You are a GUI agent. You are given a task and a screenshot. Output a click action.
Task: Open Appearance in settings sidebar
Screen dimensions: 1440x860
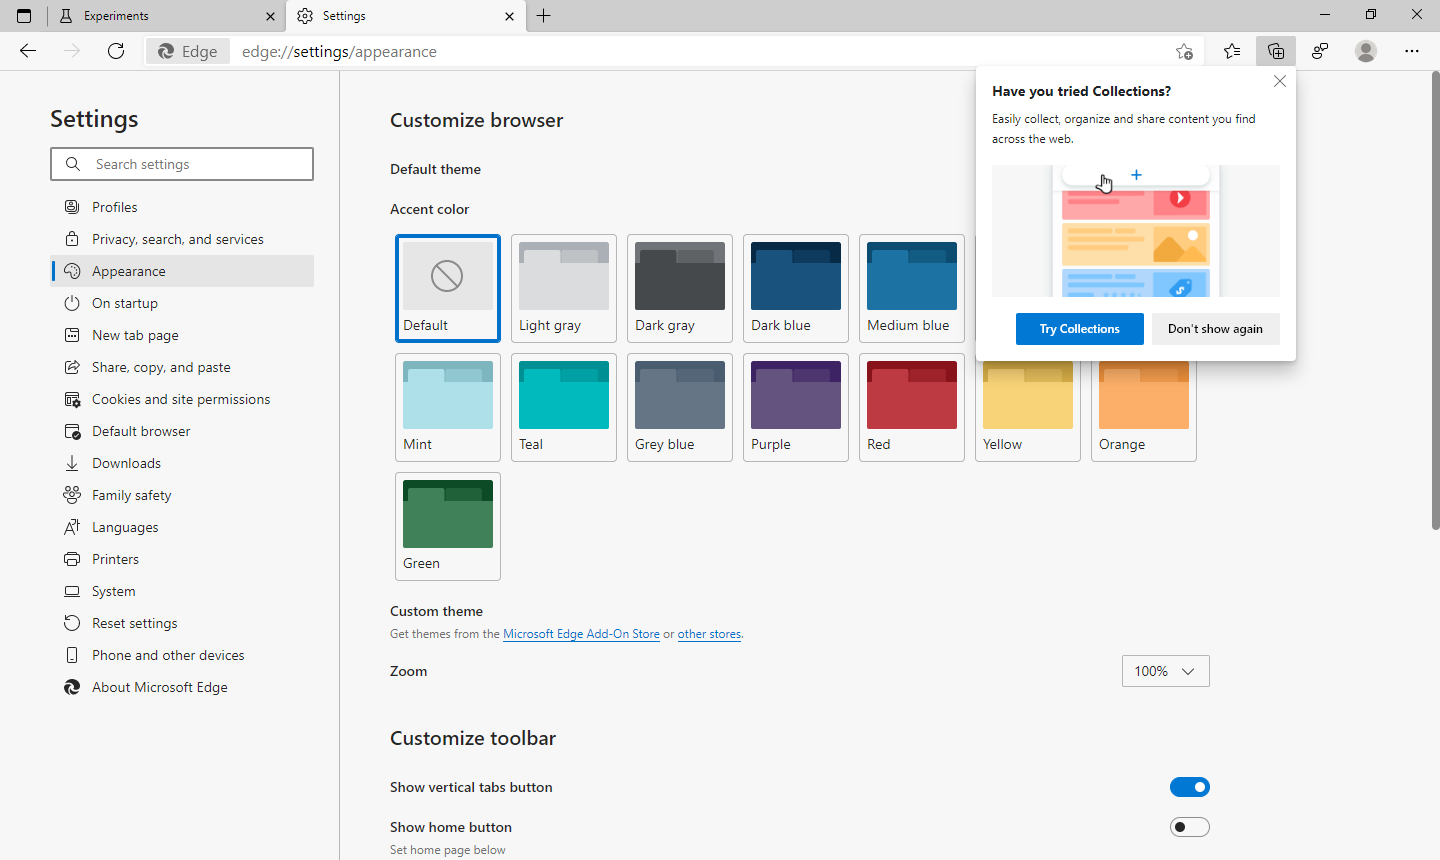click(x=182, y=271)
